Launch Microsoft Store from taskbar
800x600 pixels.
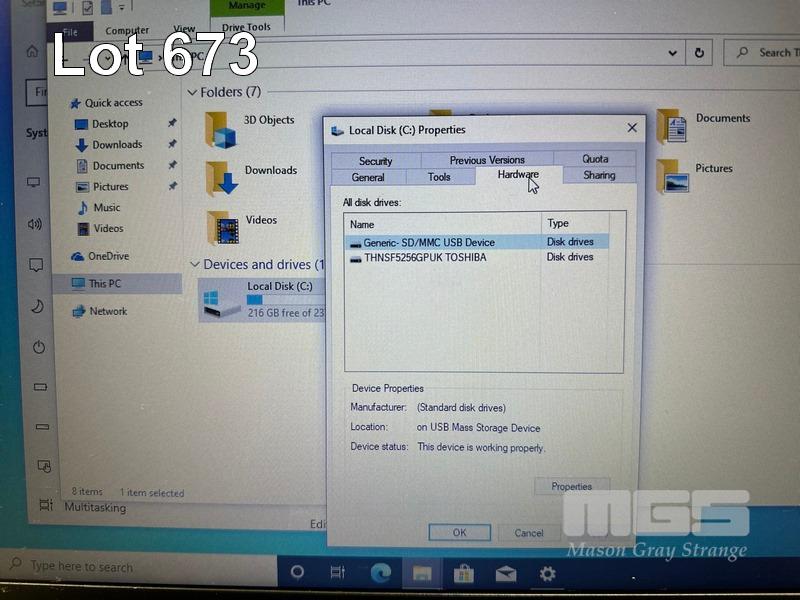pyautogui.click(x=463, y=573)
